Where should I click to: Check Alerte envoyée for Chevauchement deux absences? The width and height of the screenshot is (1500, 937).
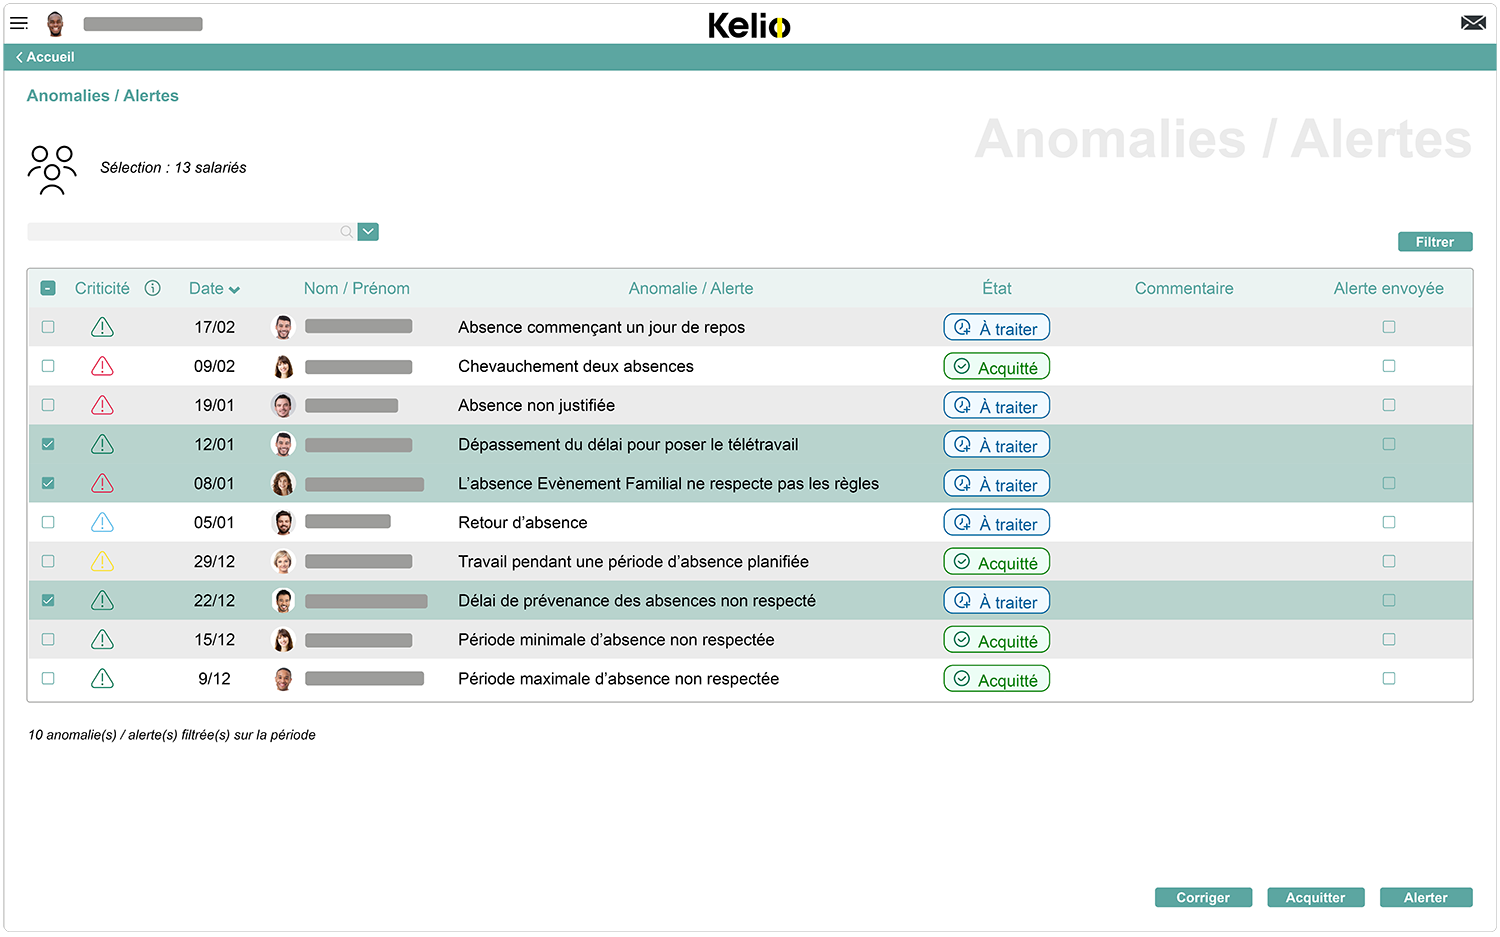(1388, 366)
